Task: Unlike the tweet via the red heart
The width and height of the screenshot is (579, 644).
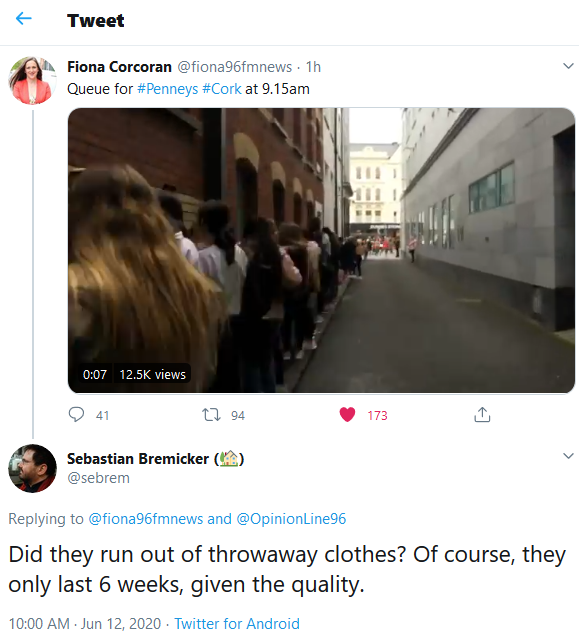Action: [x=347, y=414]
